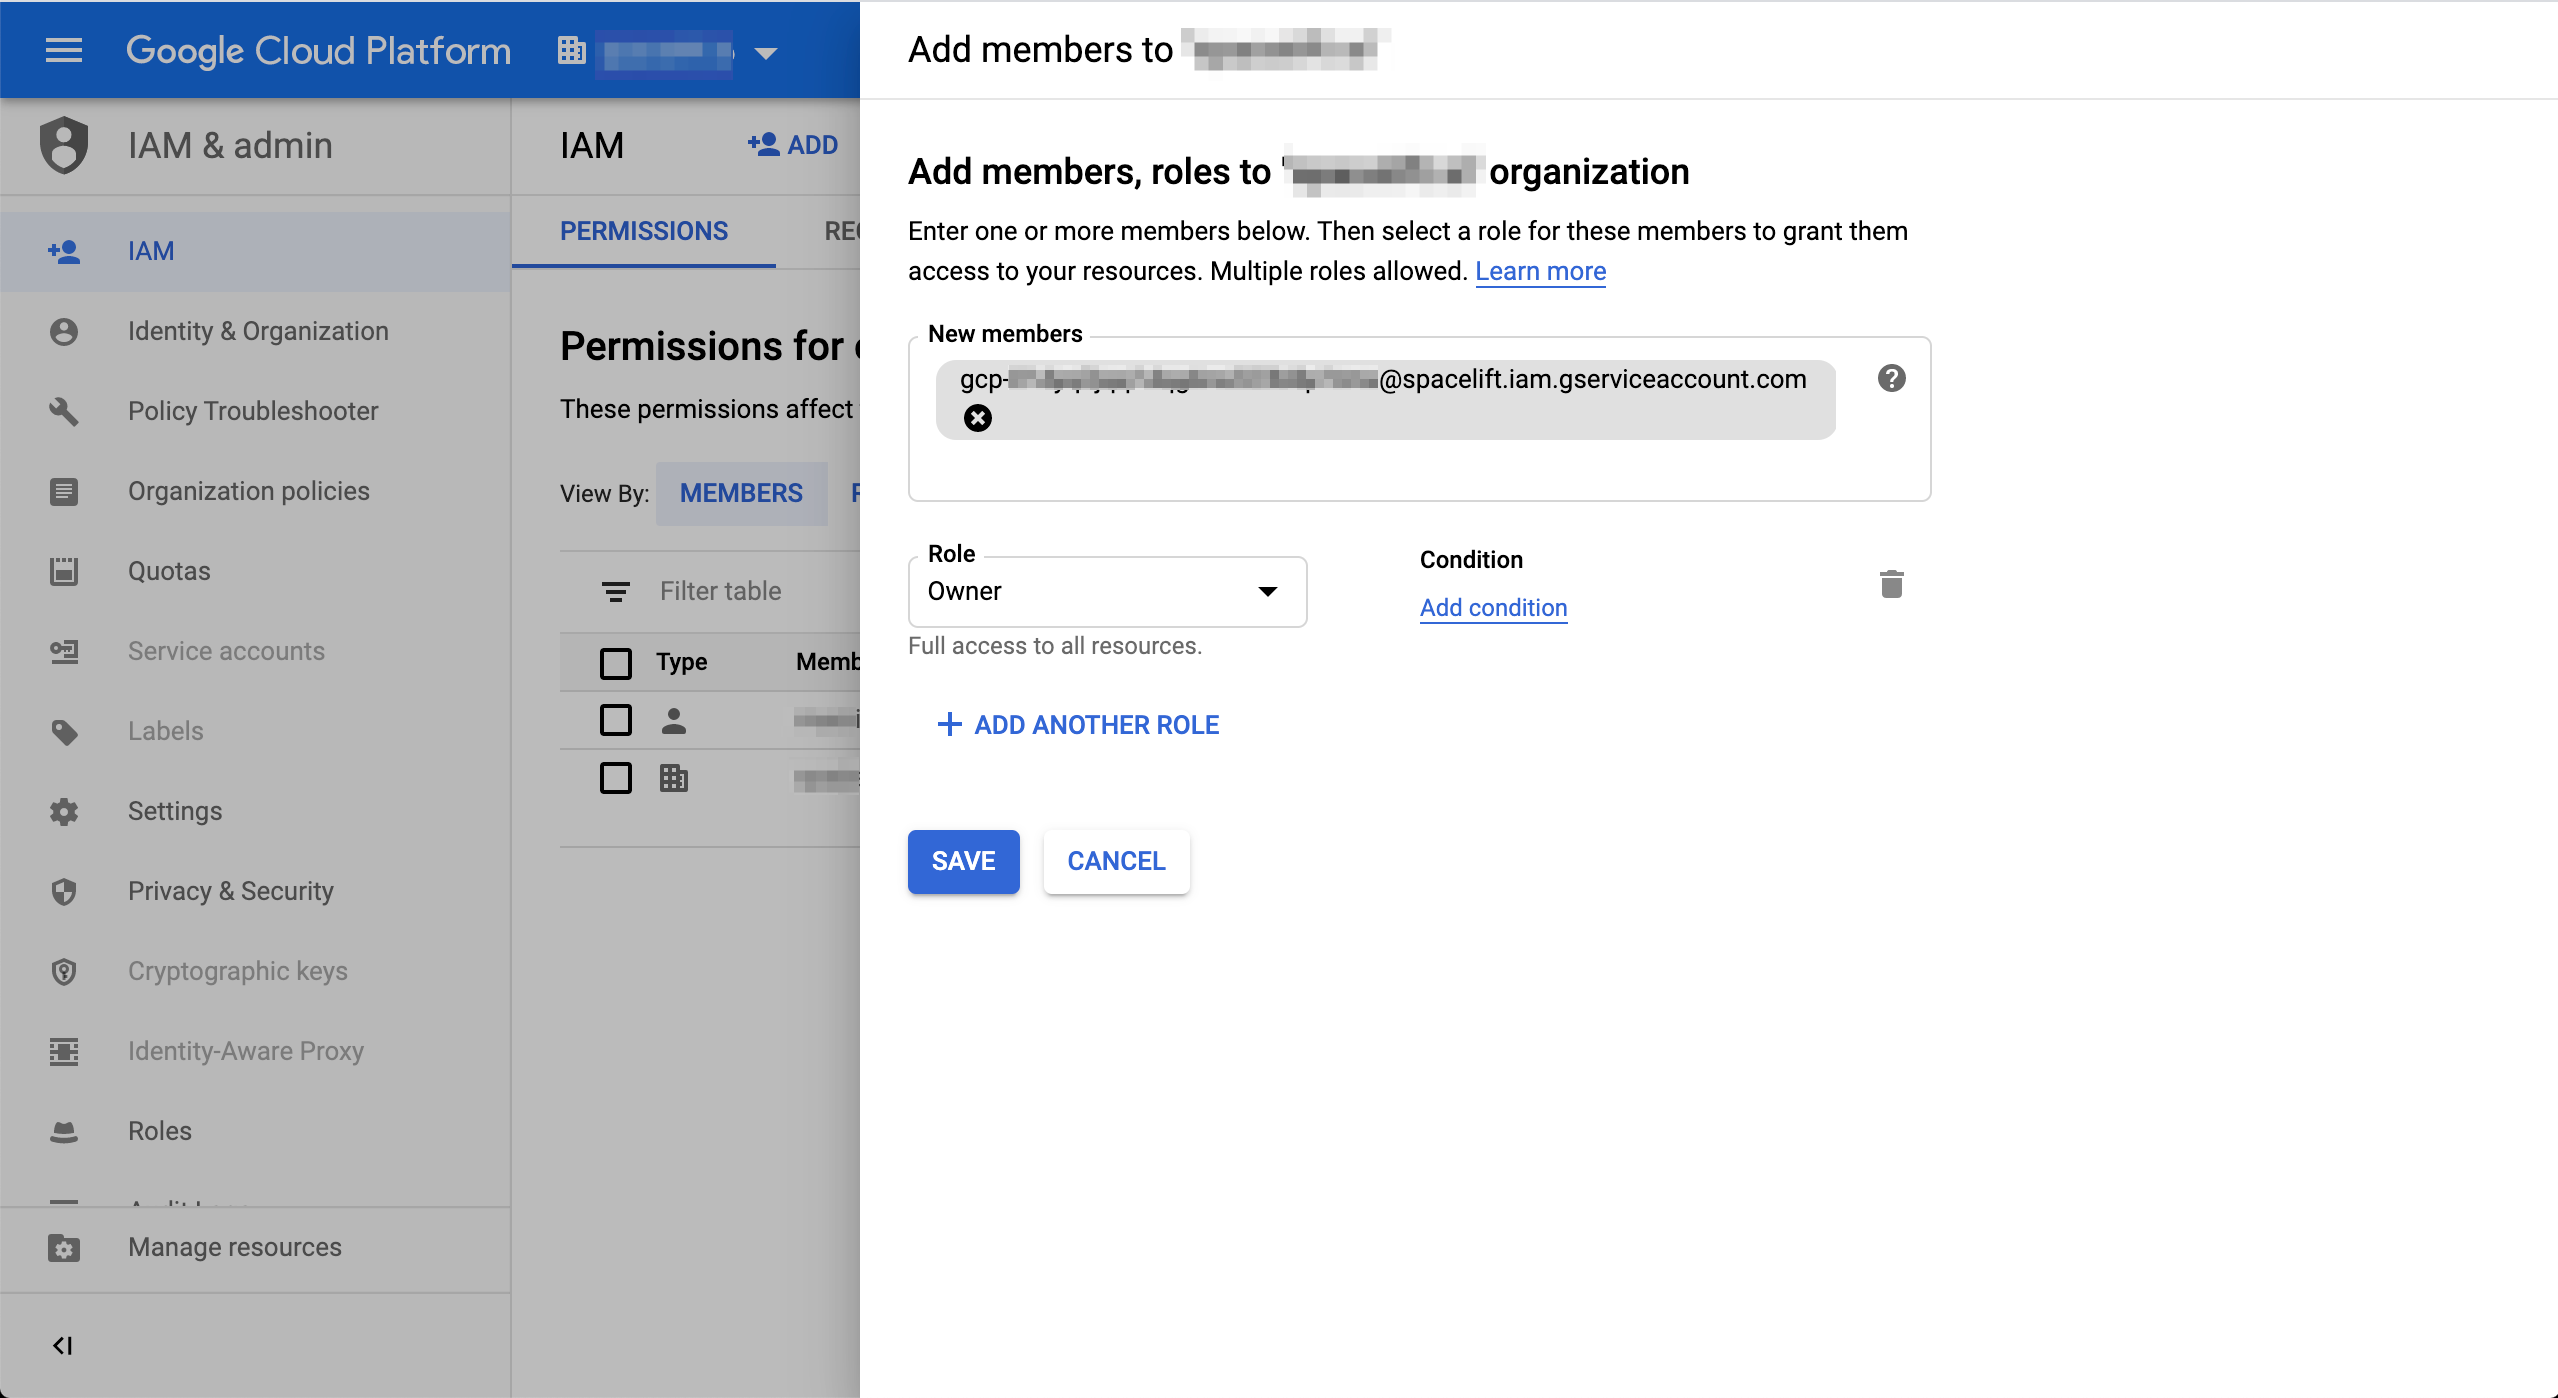Click the organization type icon in members table
This screenshot has height=1398, width=2558.
(674, 778)
